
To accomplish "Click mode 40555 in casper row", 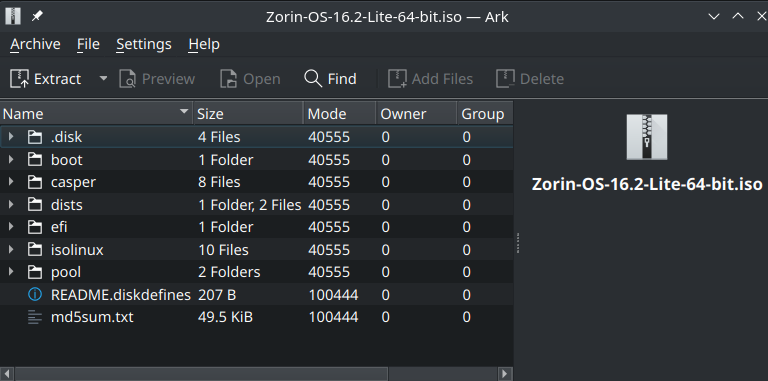I will click(329, 182).
